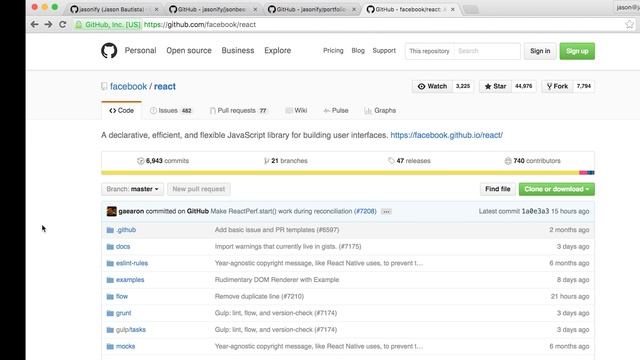Click the New pull request button
Screen dimensions: 640x360
tap(199, 189)
